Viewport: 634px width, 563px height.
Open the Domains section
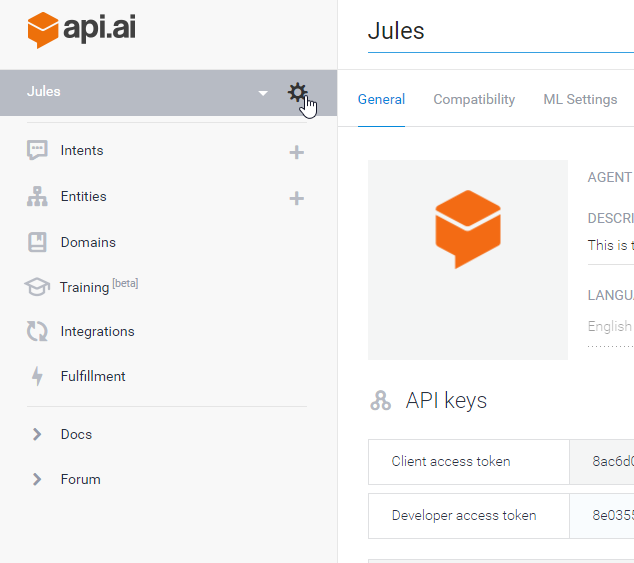tap(88, 242)
